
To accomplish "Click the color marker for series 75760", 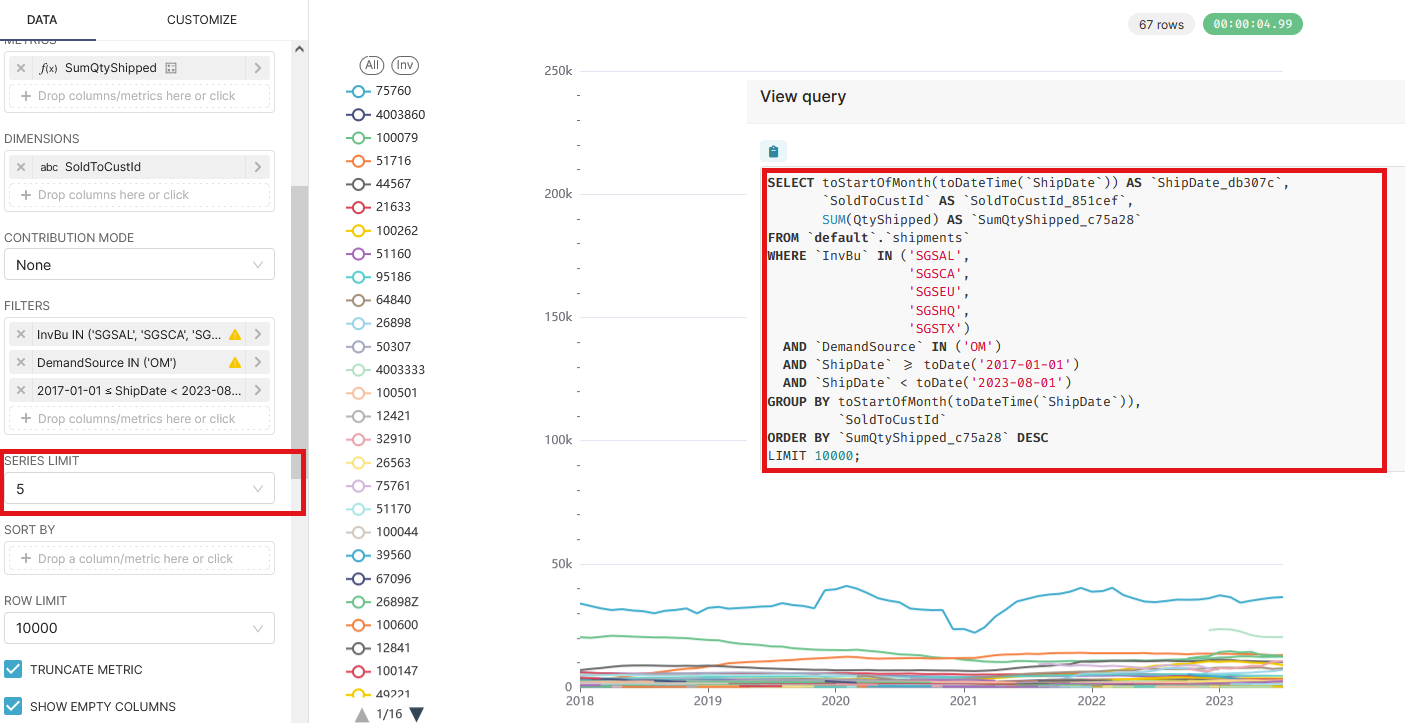I will 356,90.
